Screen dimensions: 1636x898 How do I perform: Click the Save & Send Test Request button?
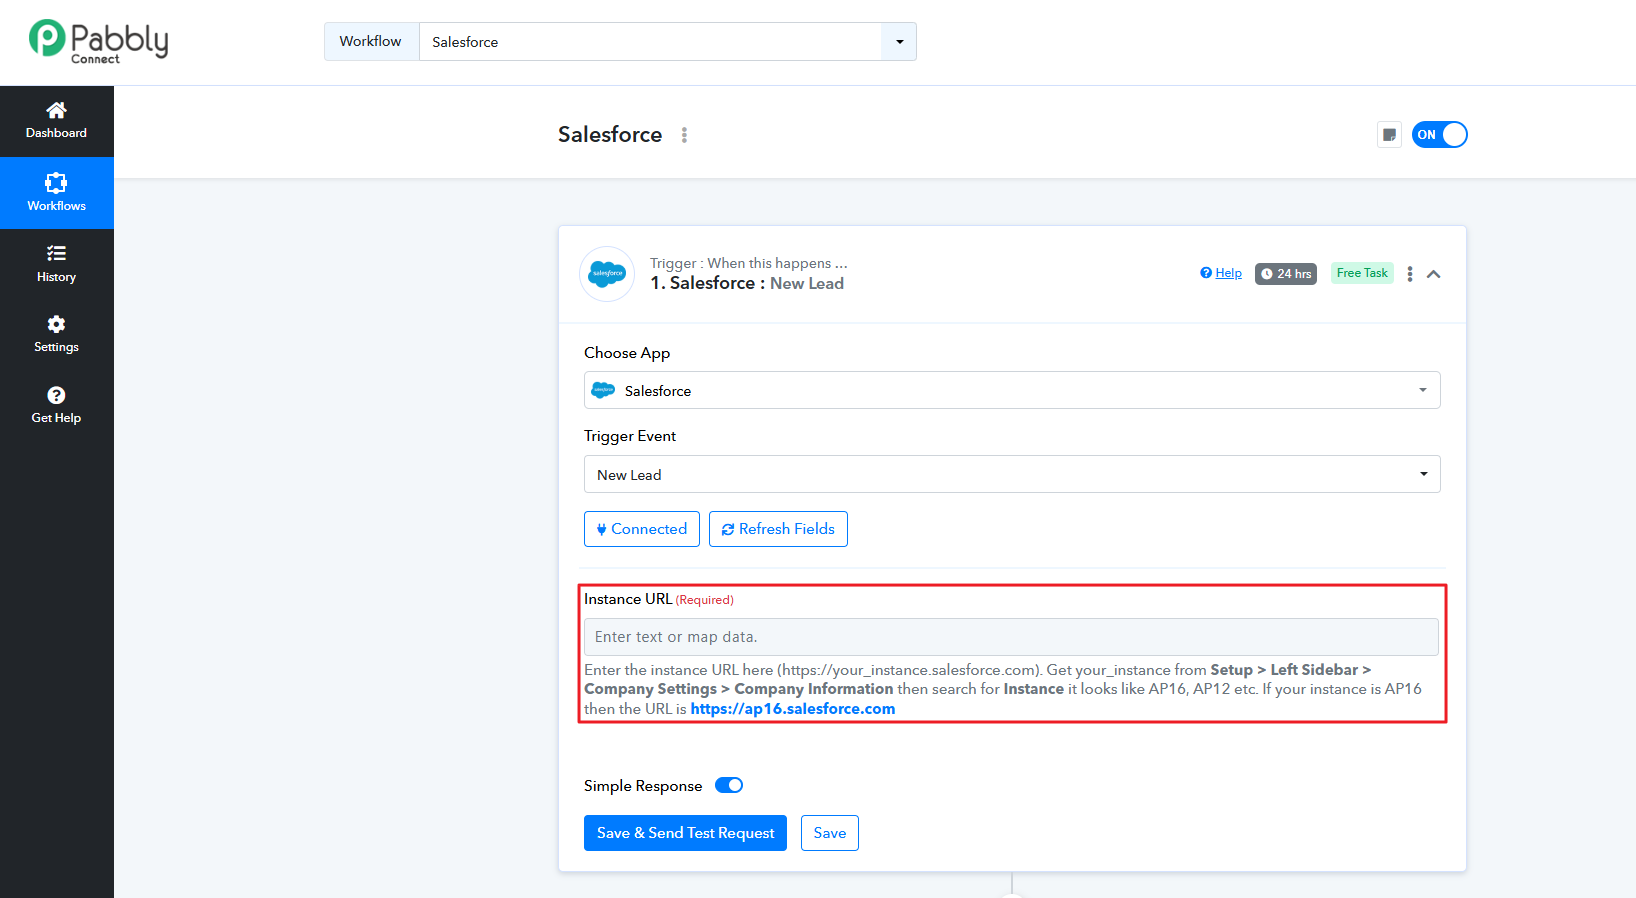pyautogui.click(x=685, y=833)
